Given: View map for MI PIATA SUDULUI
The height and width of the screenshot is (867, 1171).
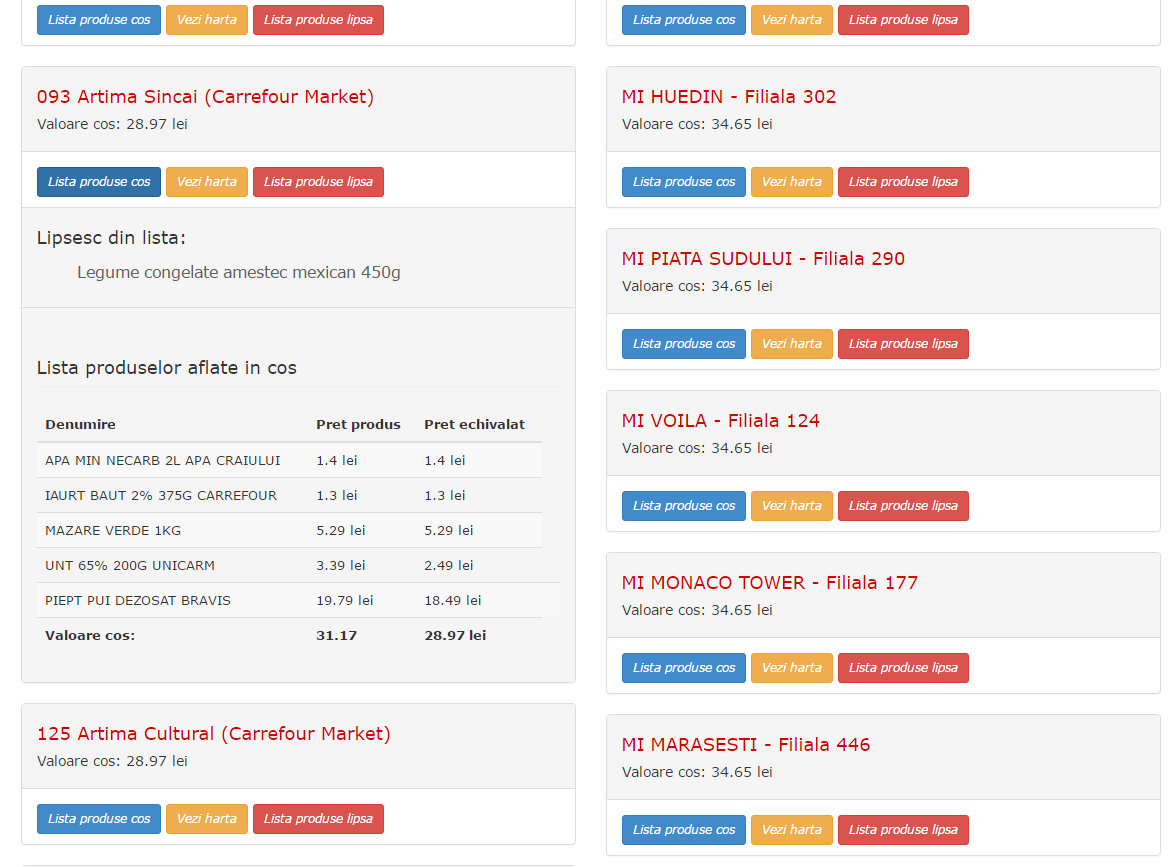Looking at the screenshot, I should point(792,344).
